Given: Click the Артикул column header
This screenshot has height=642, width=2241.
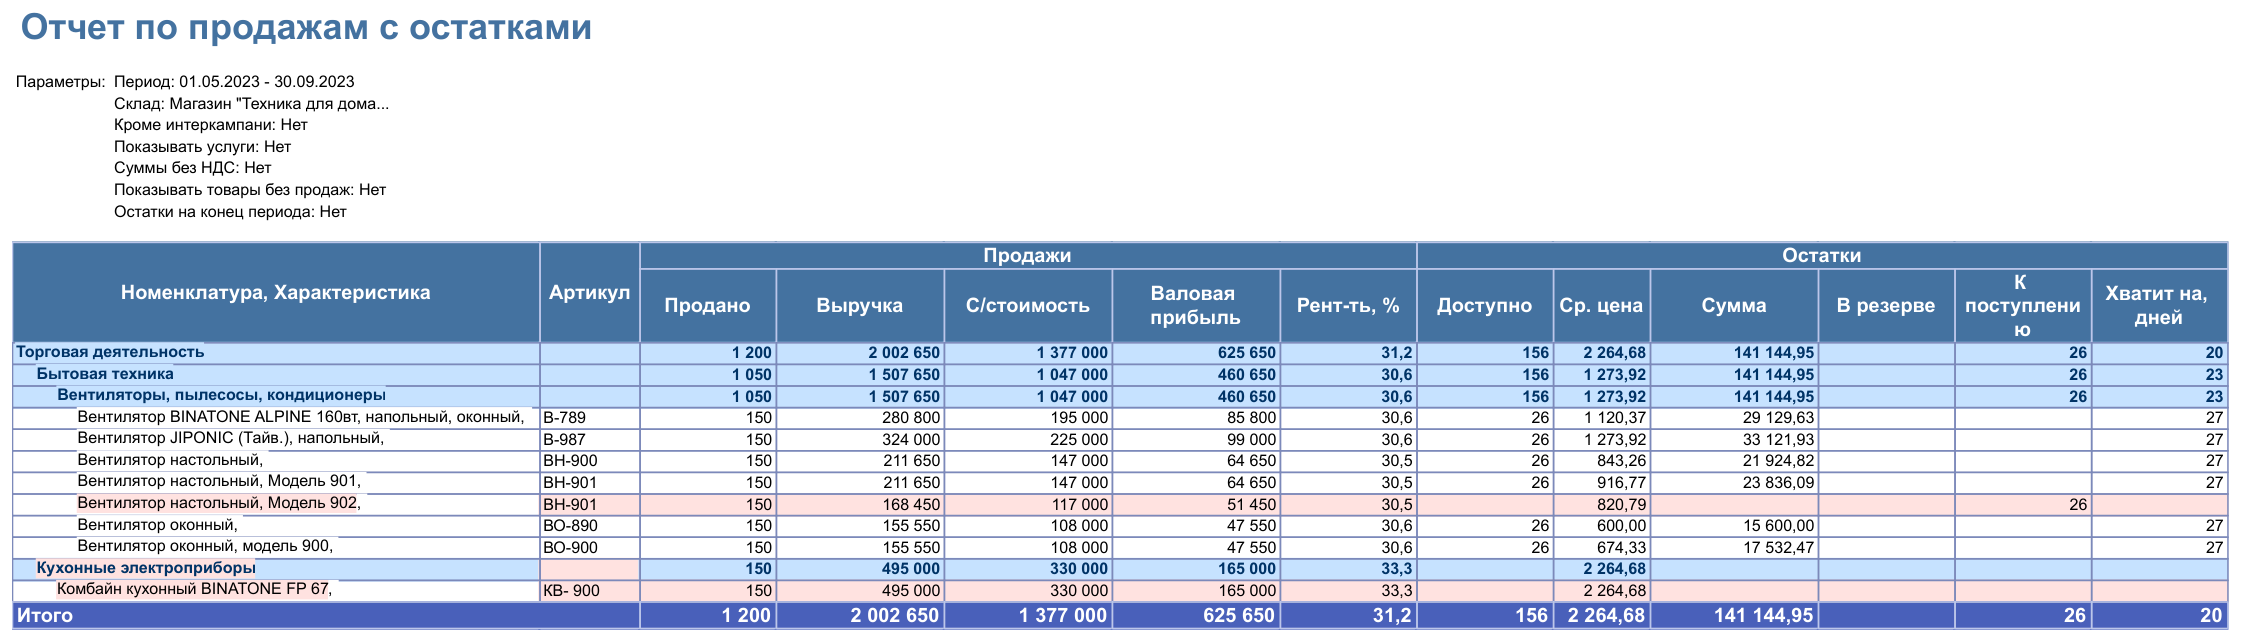Looking at the screenshot, I should click(x=589, y=292).
